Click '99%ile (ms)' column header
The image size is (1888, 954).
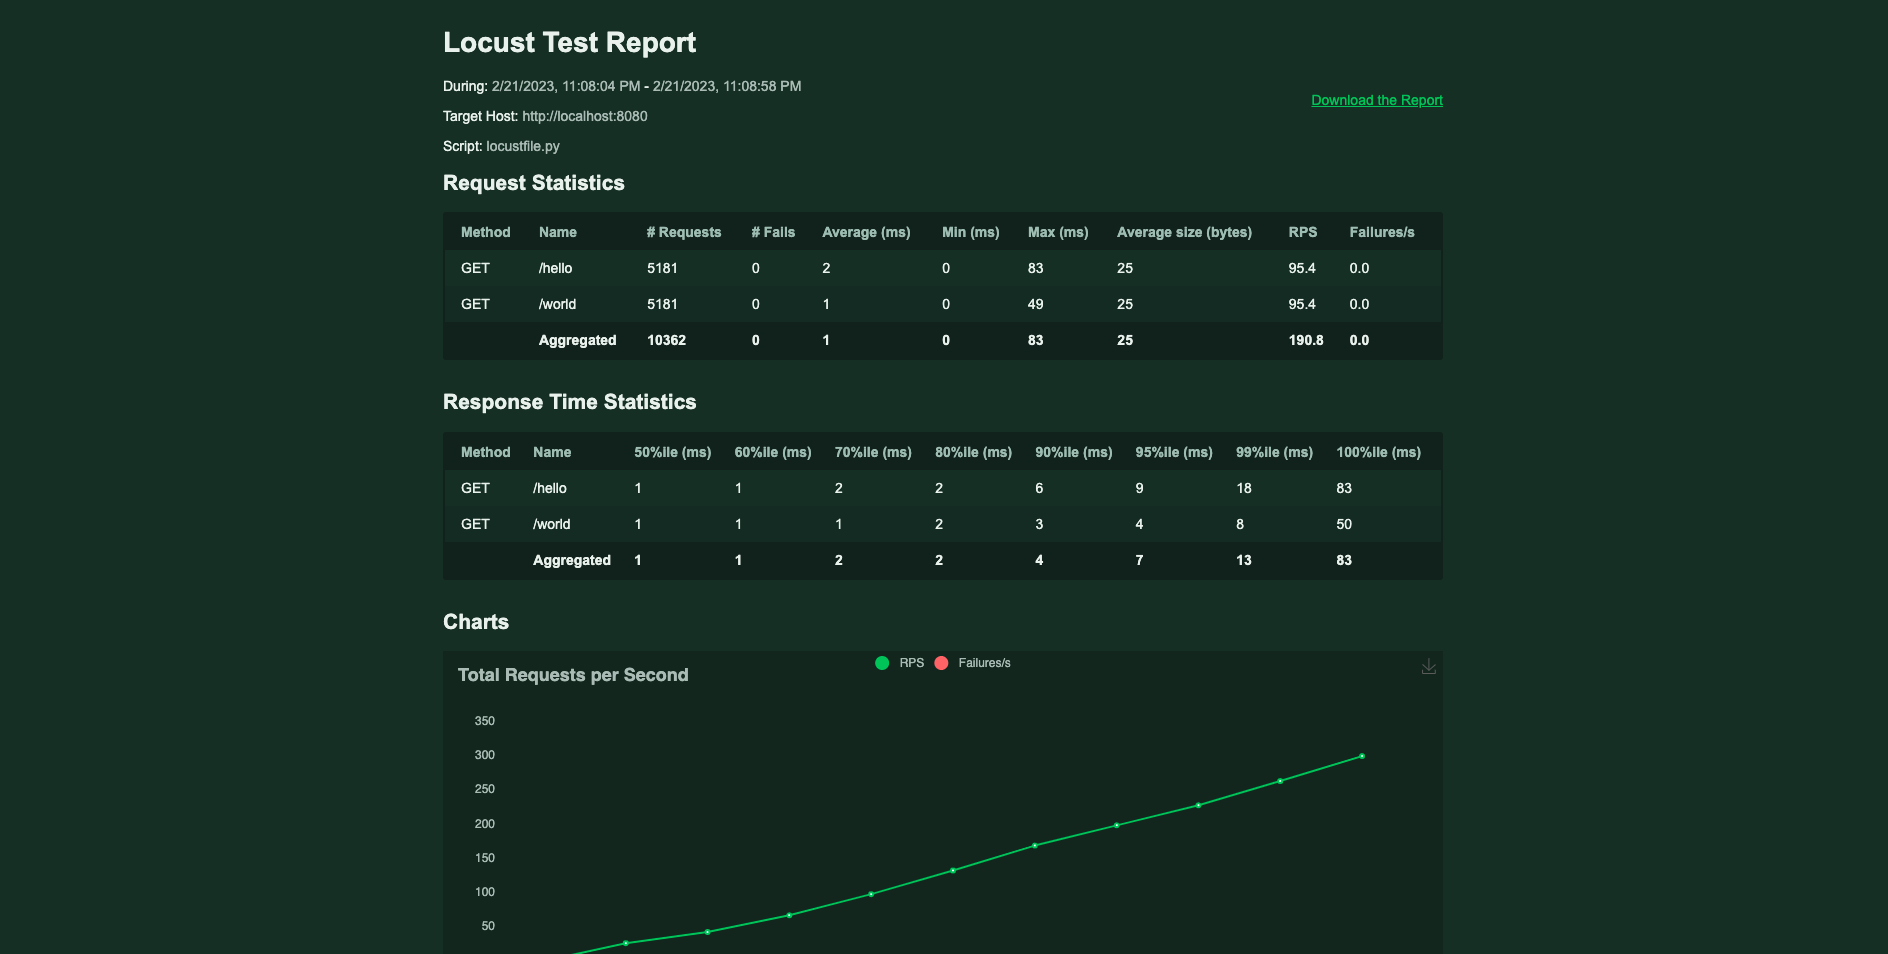(1274, 452)
